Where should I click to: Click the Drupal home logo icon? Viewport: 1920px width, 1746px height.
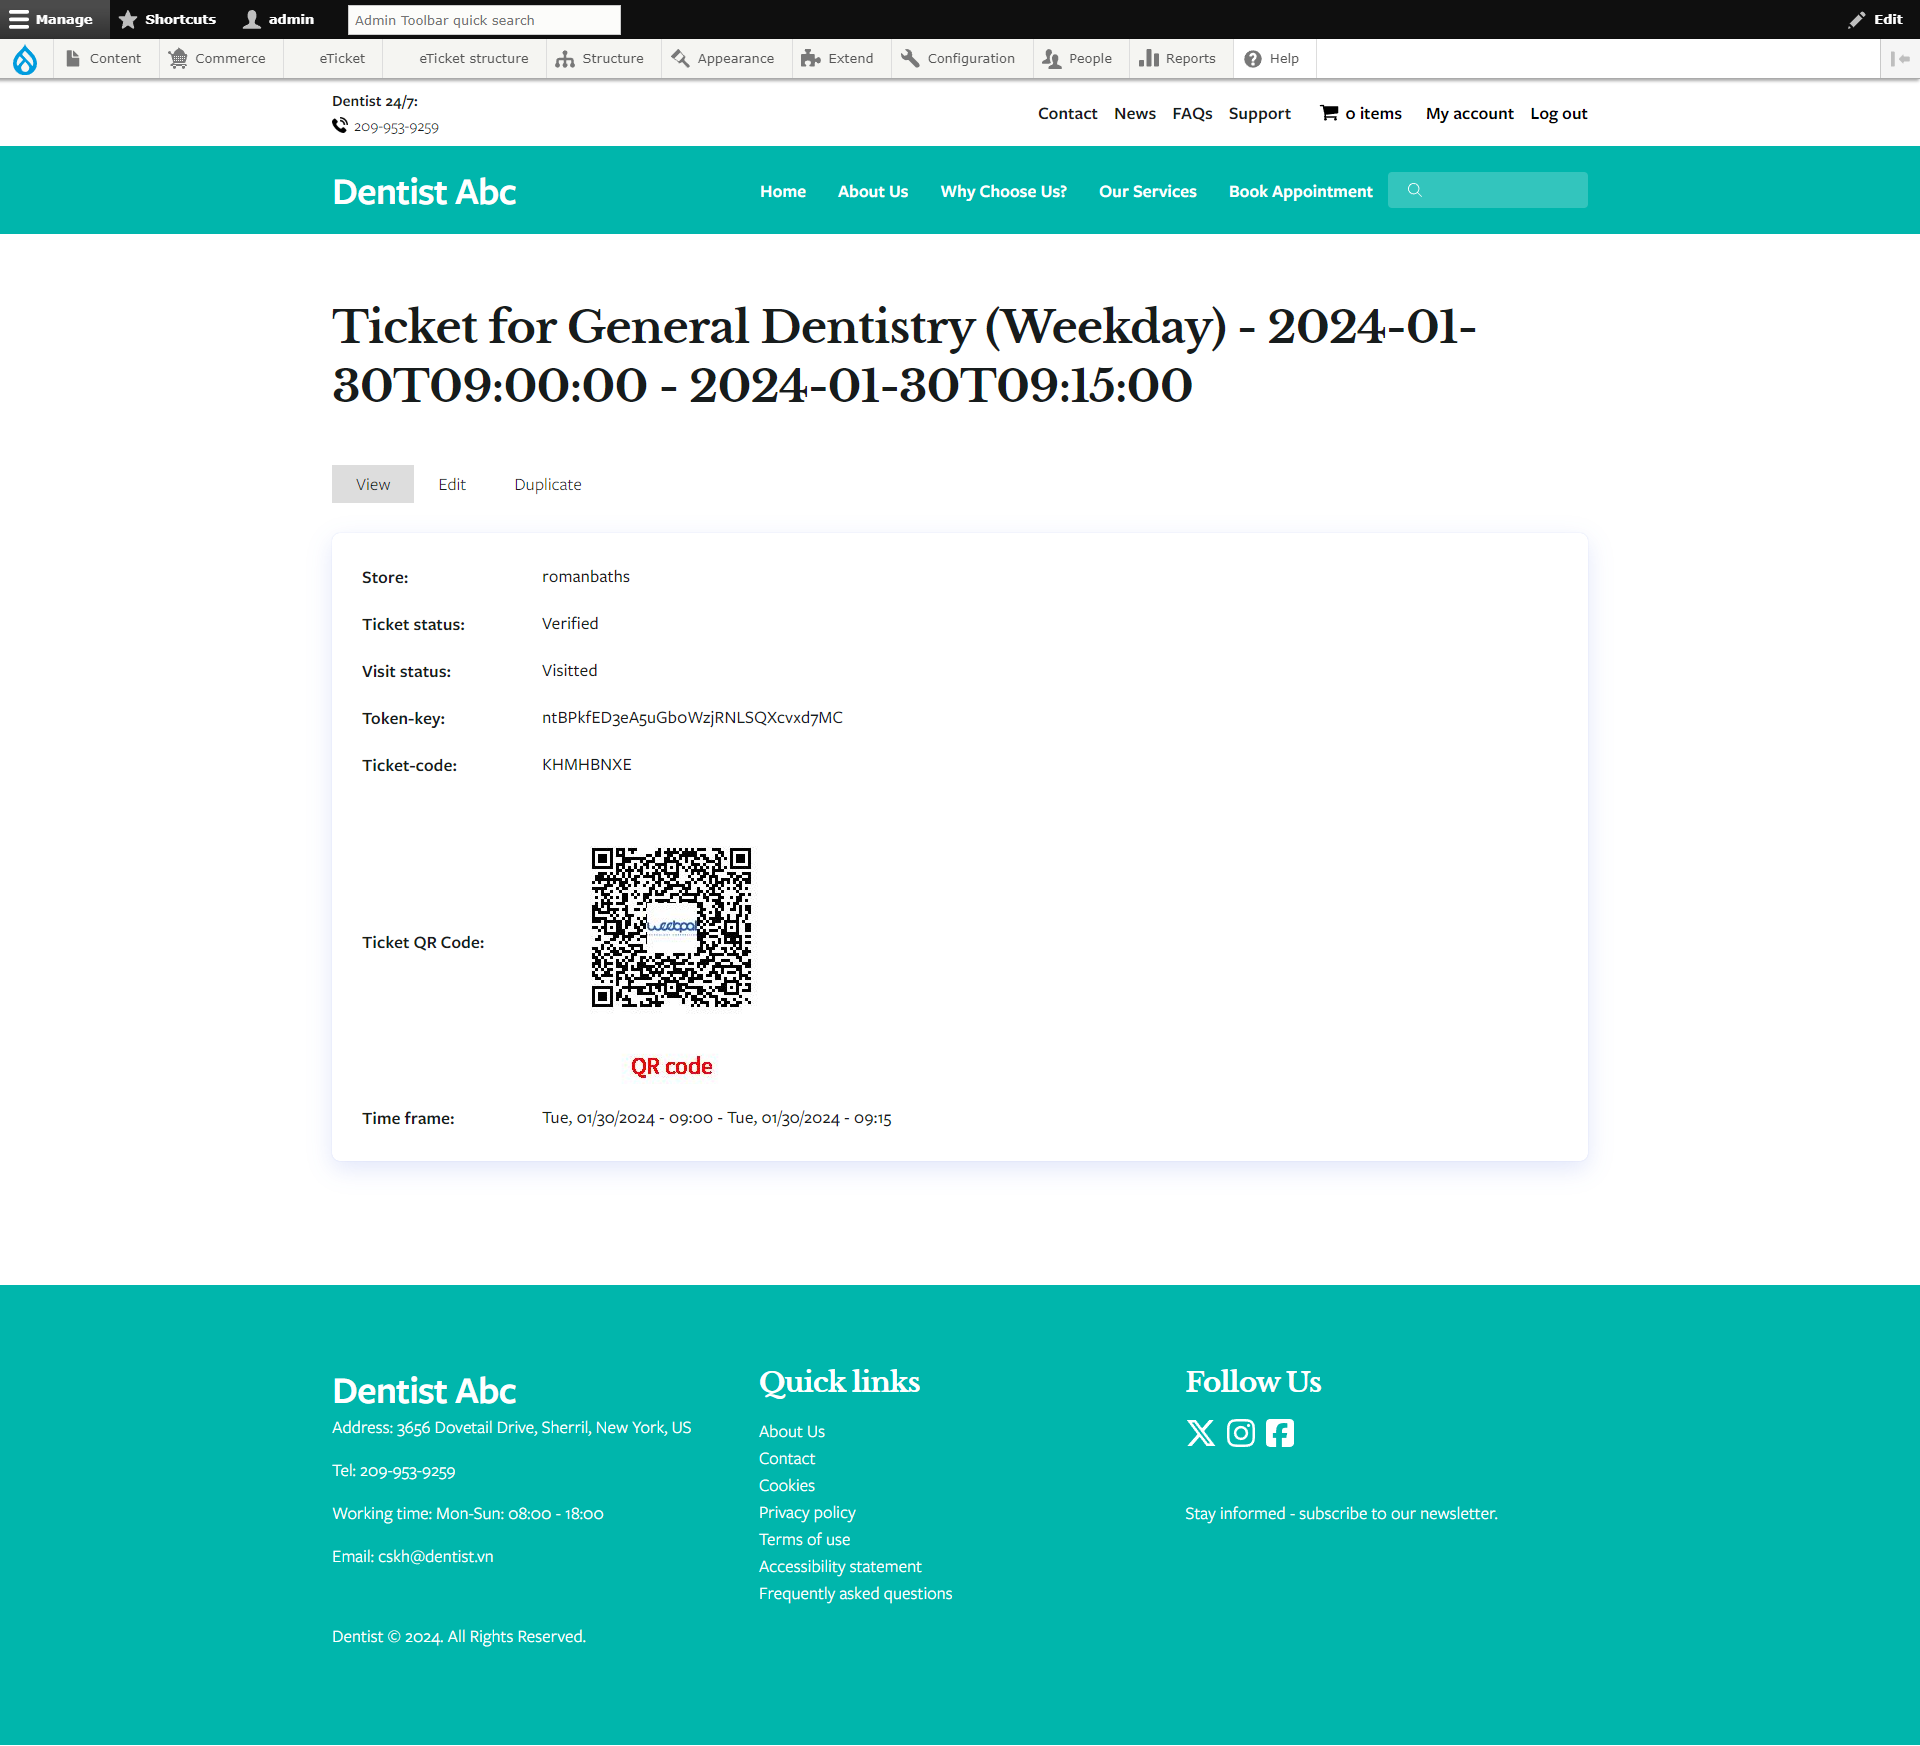pyautogui.click(x=25, y=59)
